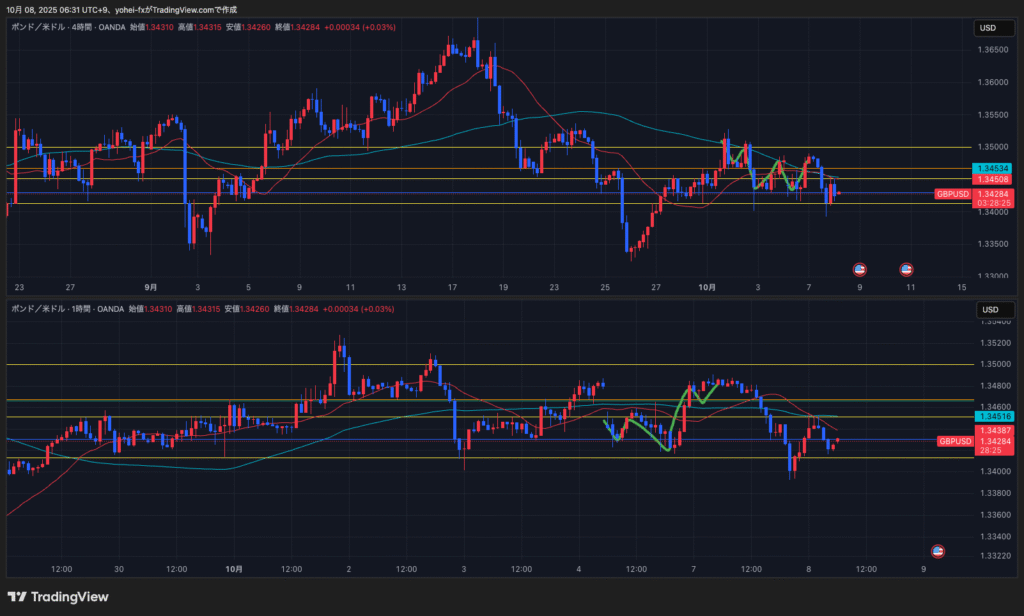Select the cyan 1.34534 price label

[x=994, y=169]
